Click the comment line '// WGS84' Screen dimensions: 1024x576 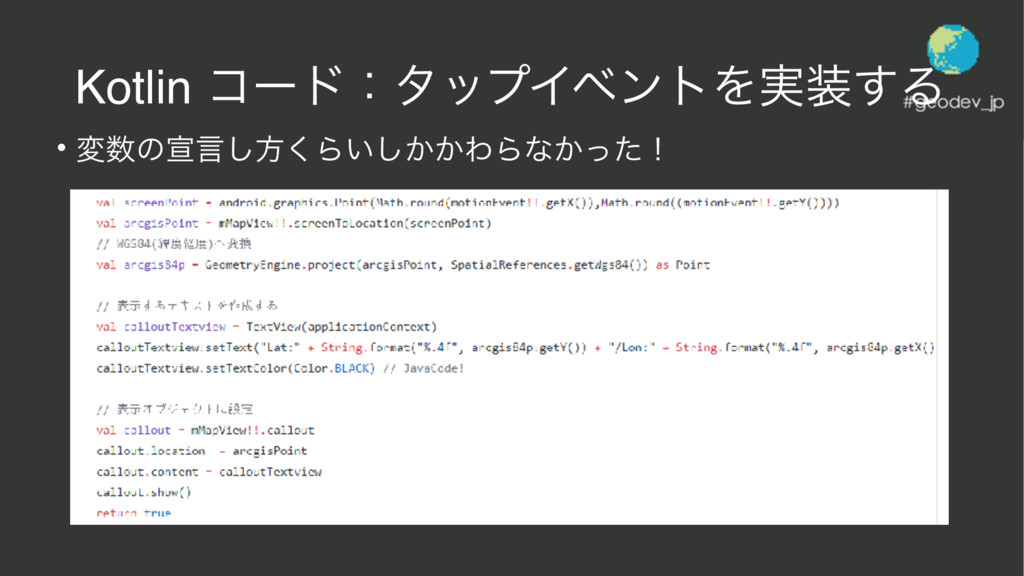(x=174, y=244)
